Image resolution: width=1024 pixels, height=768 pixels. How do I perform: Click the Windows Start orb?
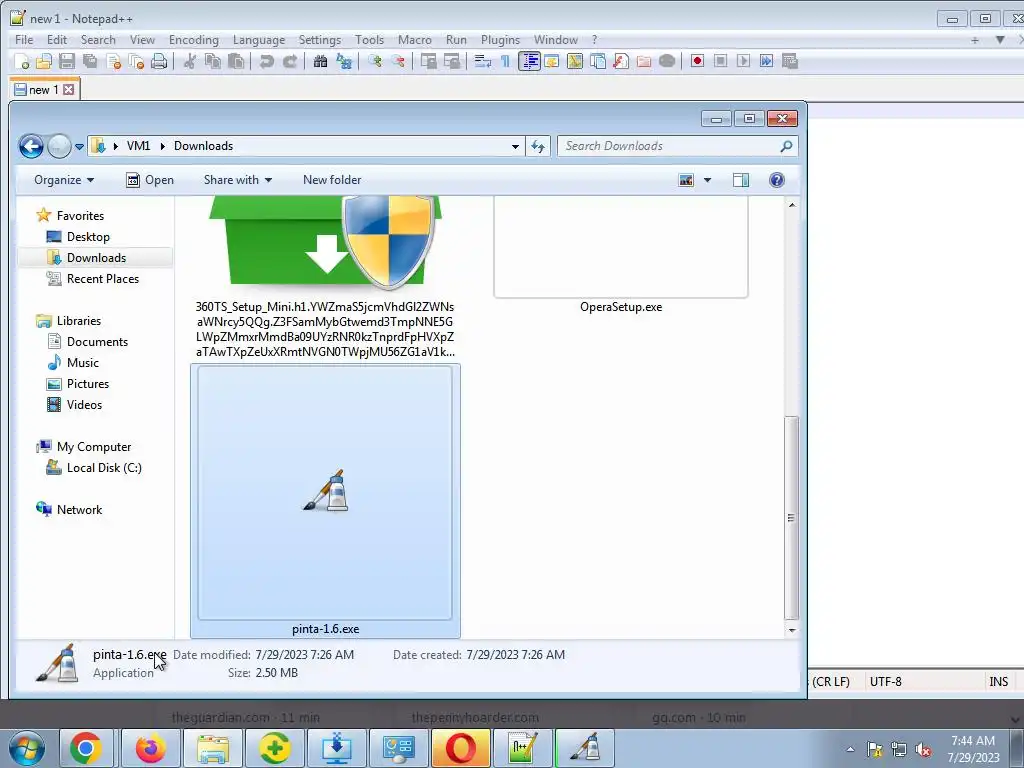26,748
